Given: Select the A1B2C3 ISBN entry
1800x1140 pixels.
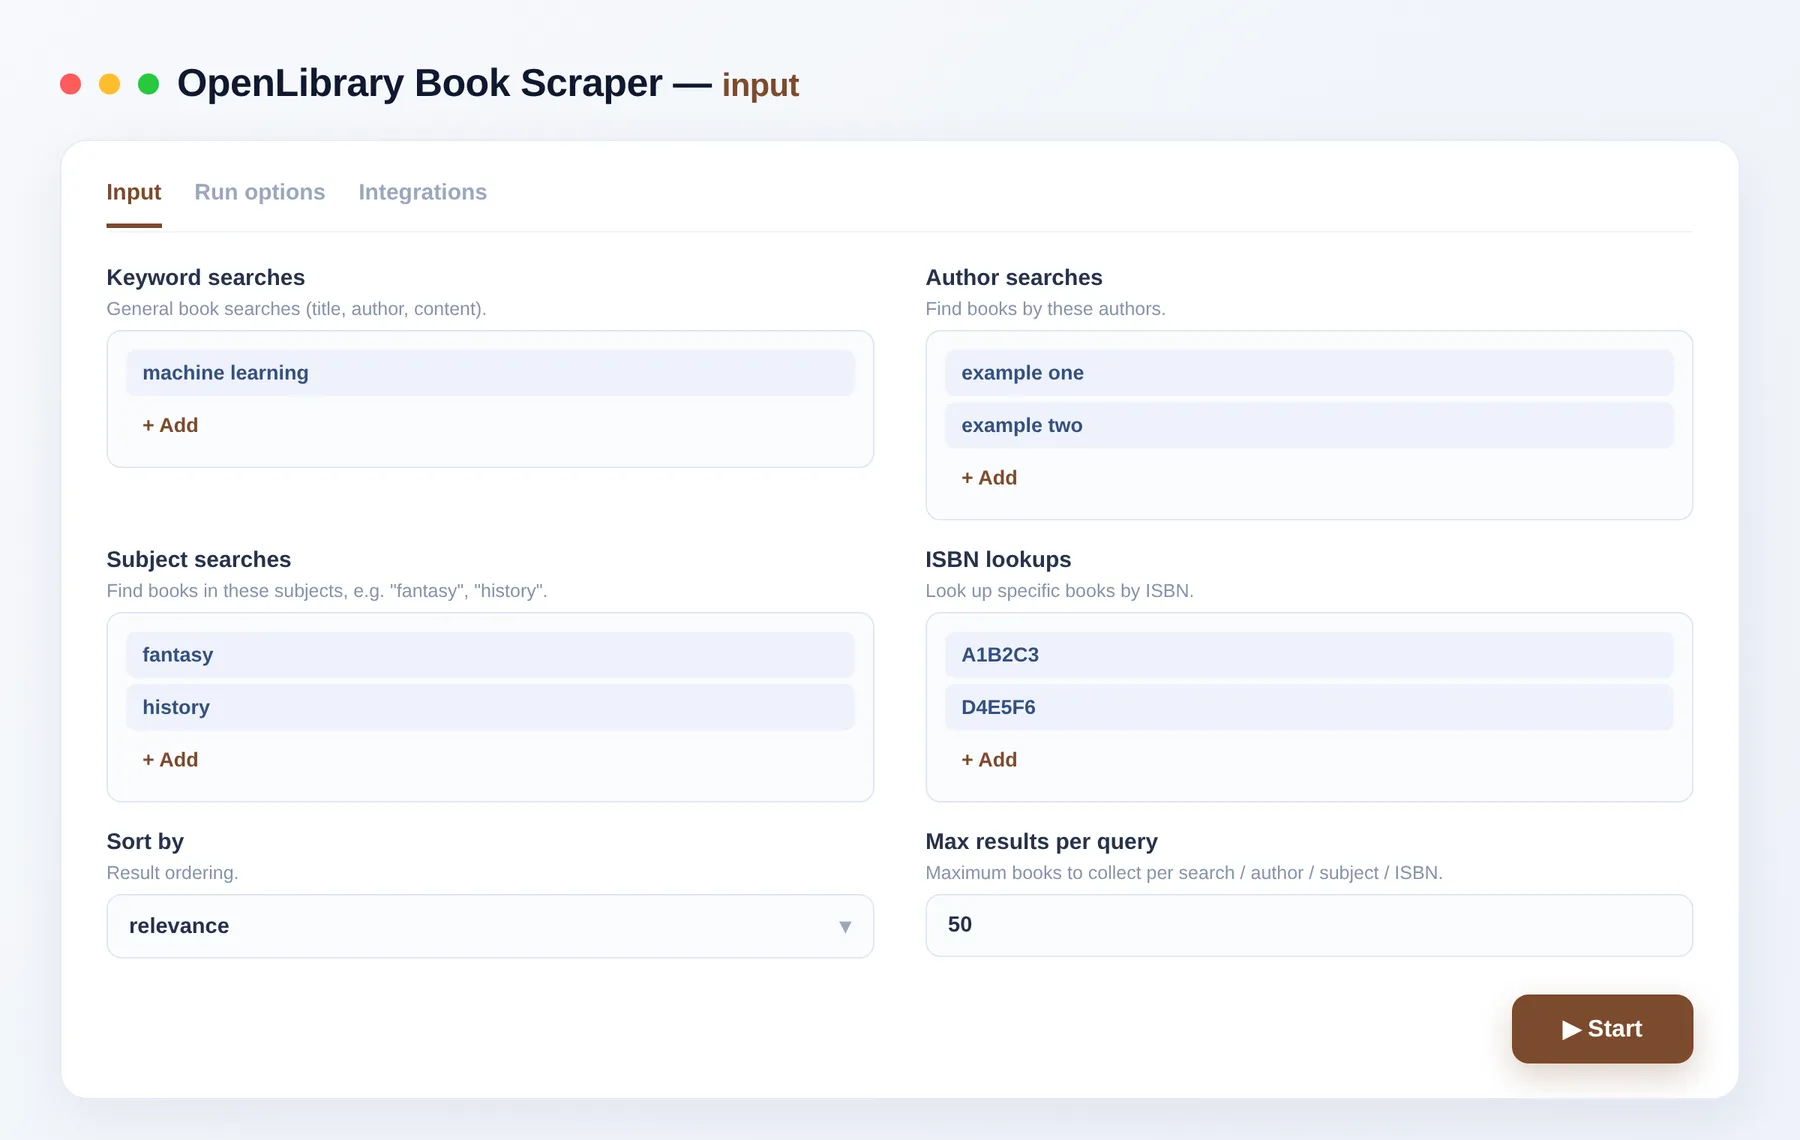Looking at the screenshot, I should coord(1309,655).
